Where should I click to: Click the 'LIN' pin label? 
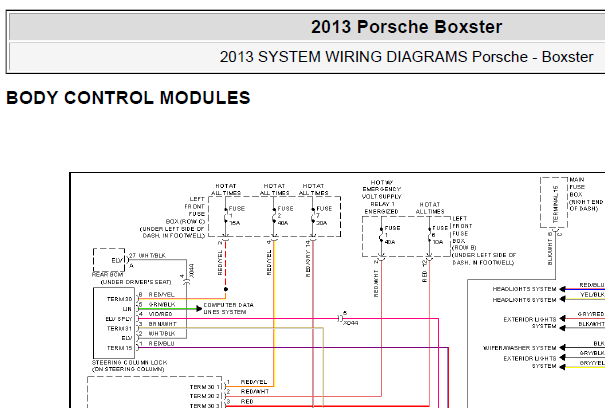[127, 309]
